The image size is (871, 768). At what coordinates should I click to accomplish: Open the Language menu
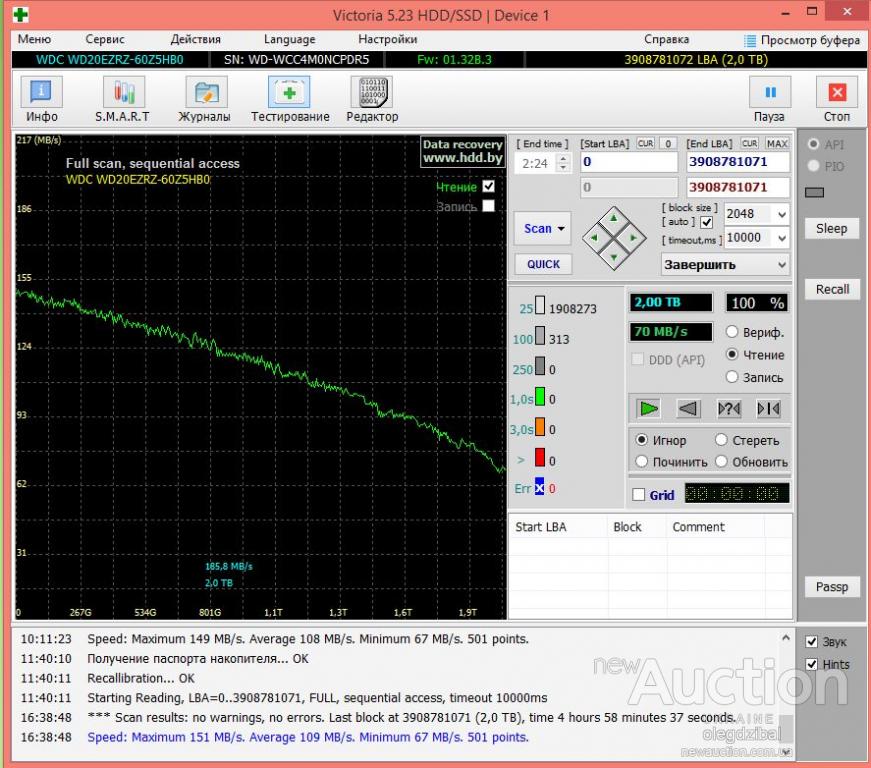[x=289, y=39]
